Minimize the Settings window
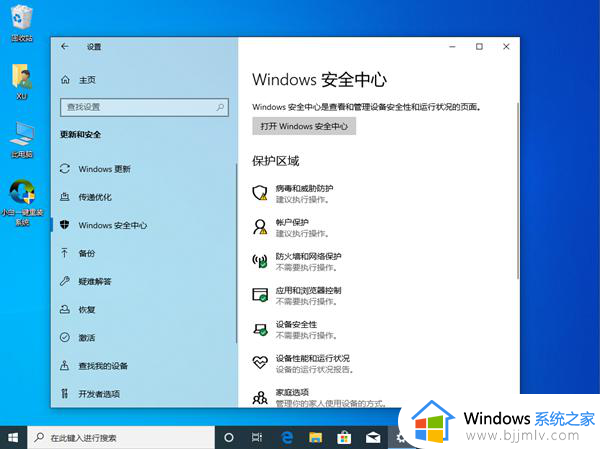Image resolution: width=600 pixels, height=449 pixels. point(452,46)
